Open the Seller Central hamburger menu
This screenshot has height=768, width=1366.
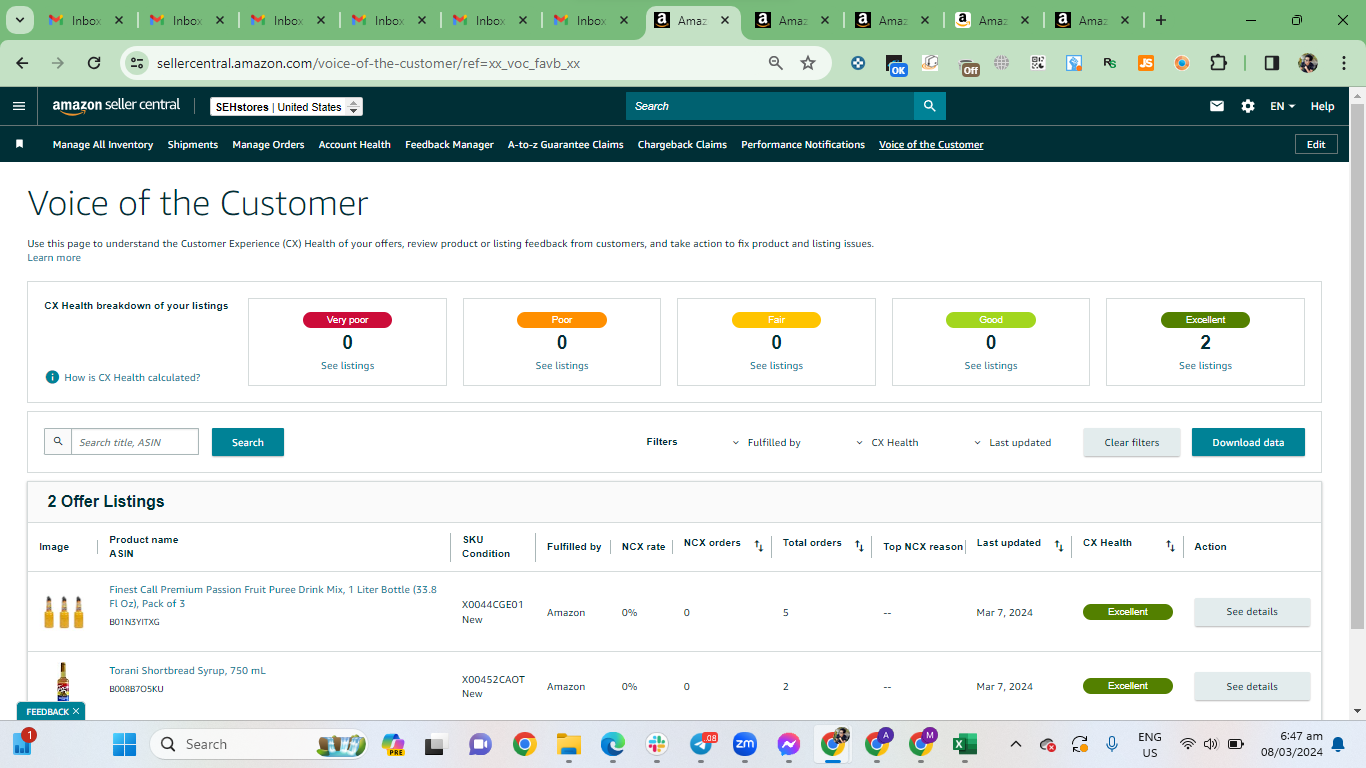pyautogui.click(x=19, y=106)
